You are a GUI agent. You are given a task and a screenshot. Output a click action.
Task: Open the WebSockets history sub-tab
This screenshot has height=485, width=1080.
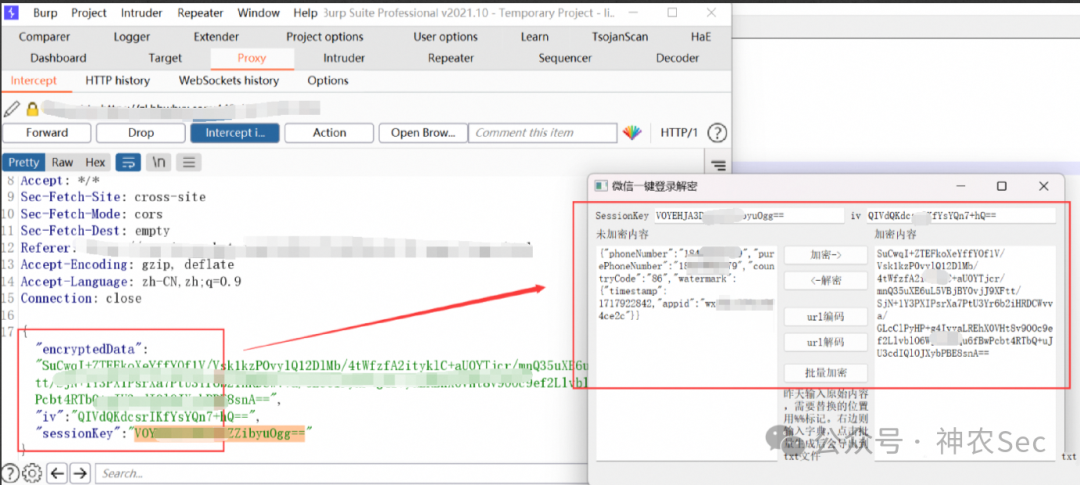pyautogui.click(x=229, y=81)
